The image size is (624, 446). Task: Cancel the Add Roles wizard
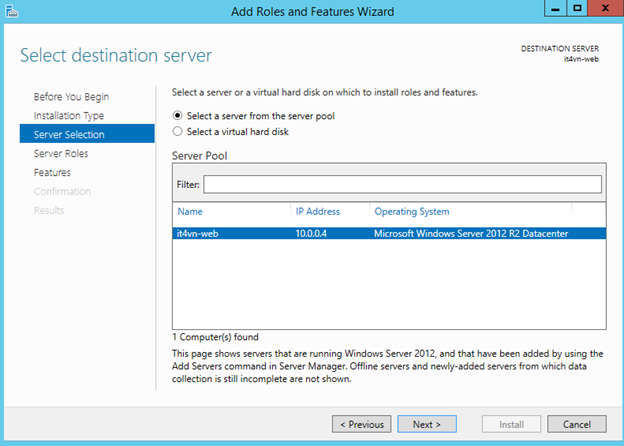click(x=576, y=424)
